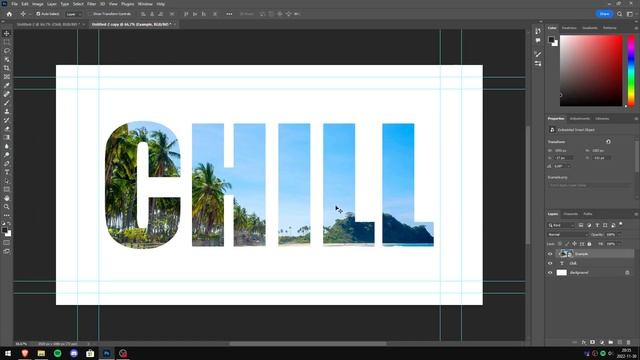Switch to the Channels tab
640x360 pixels.
pos(571,214)
